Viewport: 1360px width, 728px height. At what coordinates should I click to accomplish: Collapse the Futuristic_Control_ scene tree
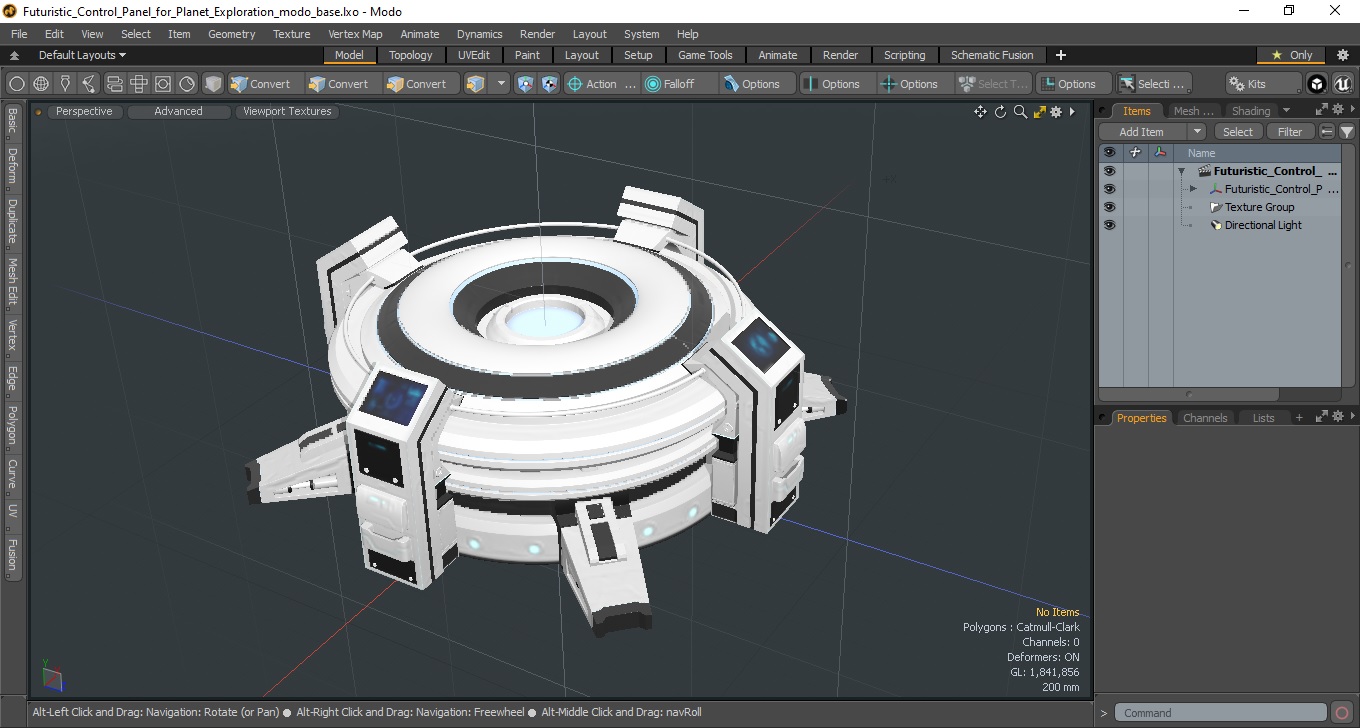(1181, 171)
